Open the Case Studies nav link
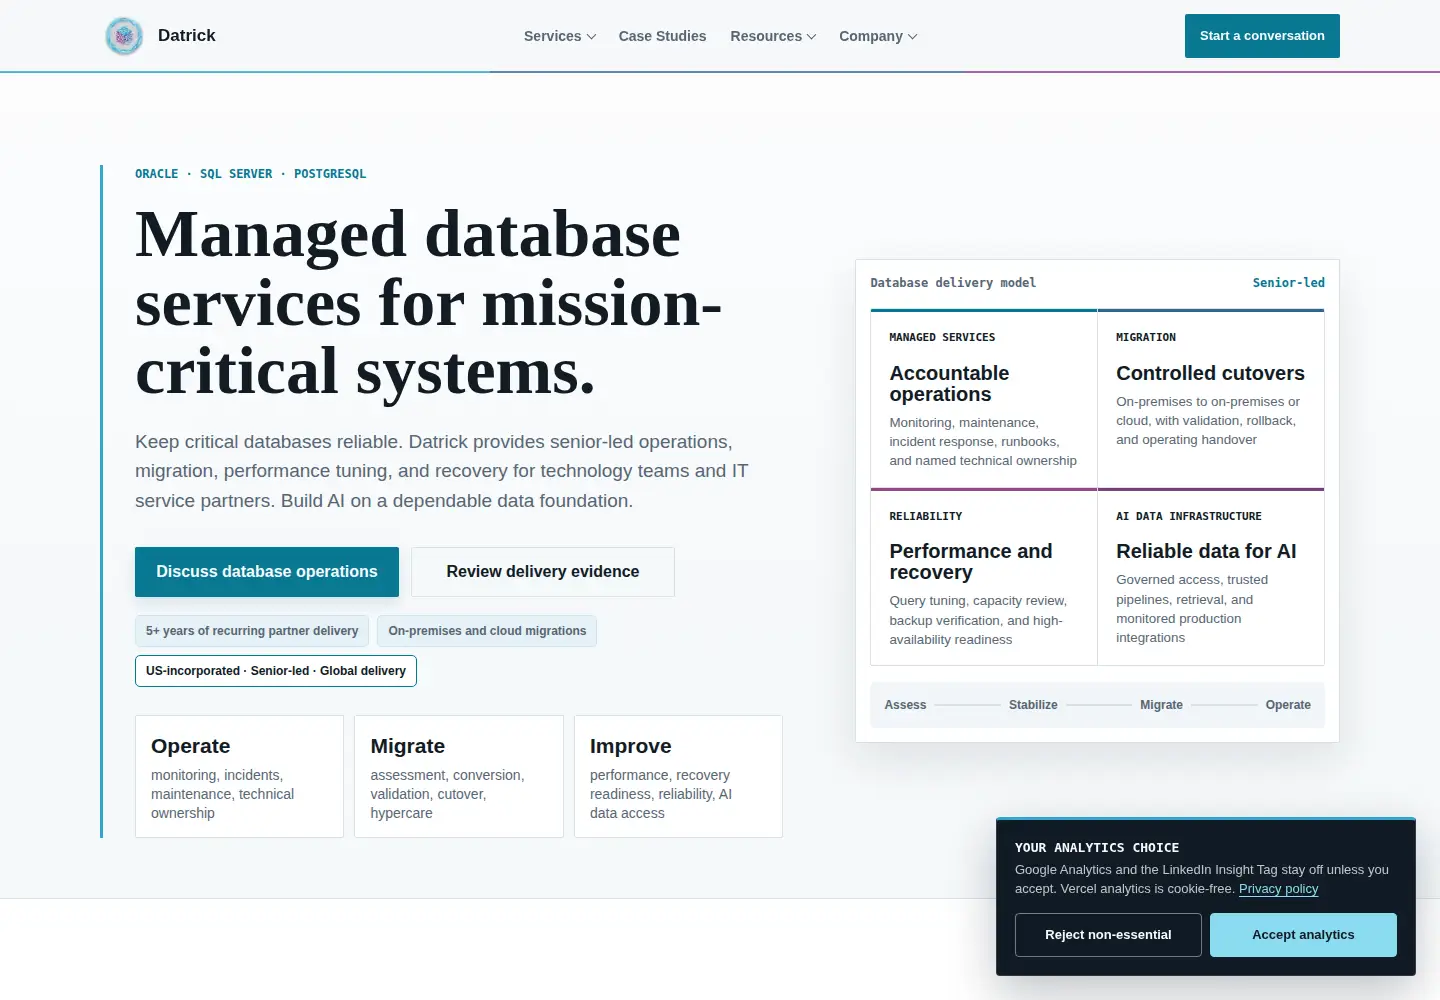 point(662,36)
